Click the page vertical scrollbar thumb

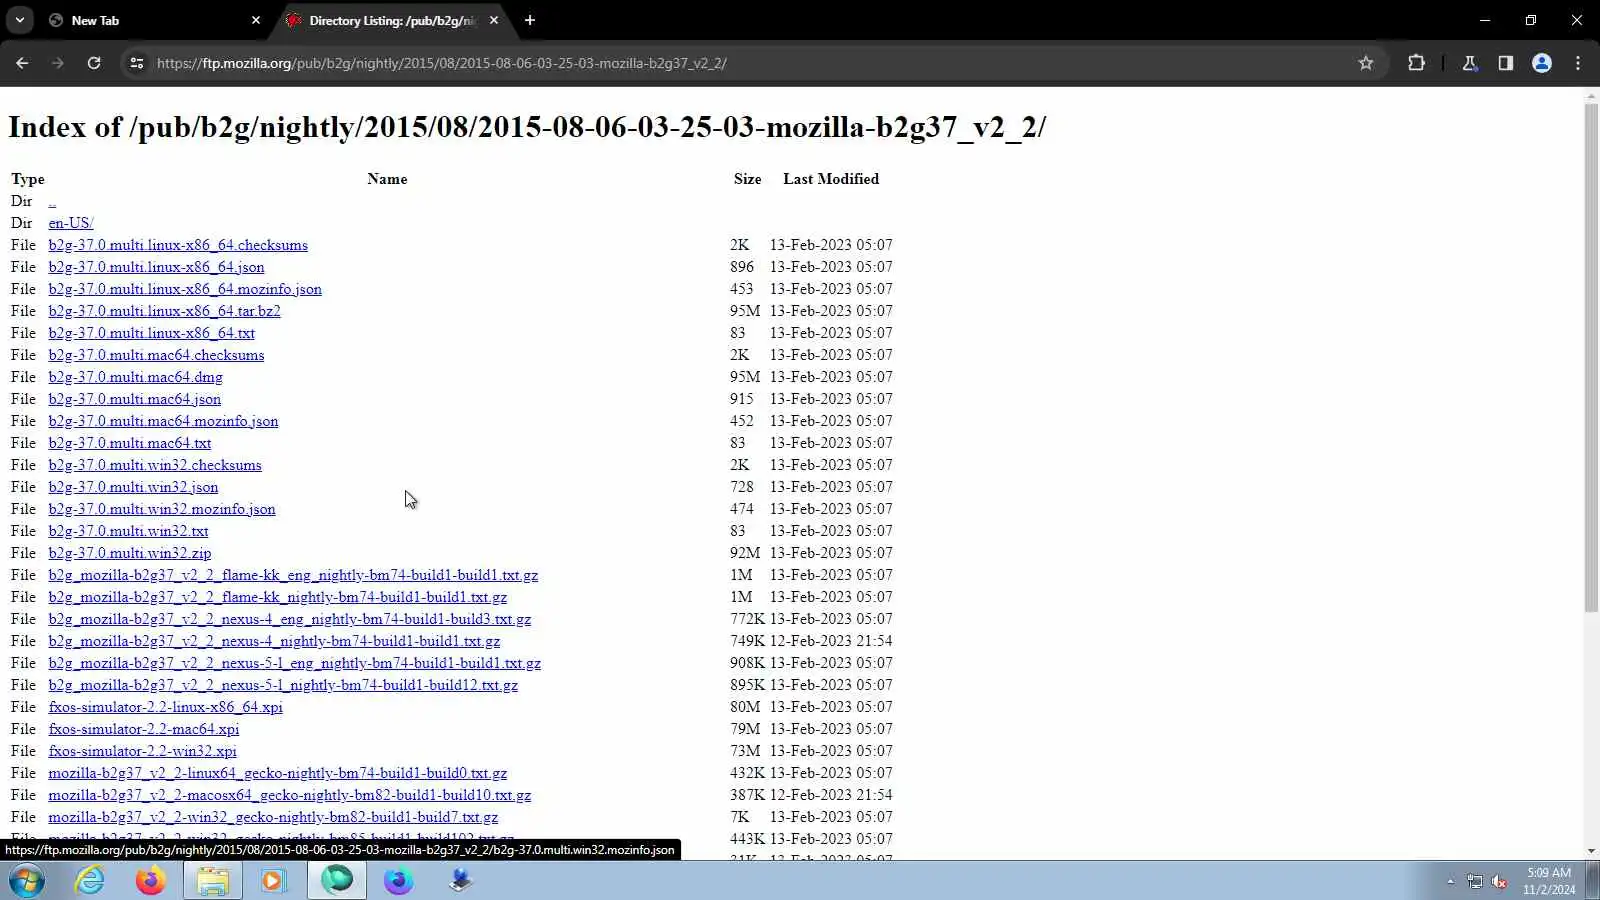(x=1591, y=357)
